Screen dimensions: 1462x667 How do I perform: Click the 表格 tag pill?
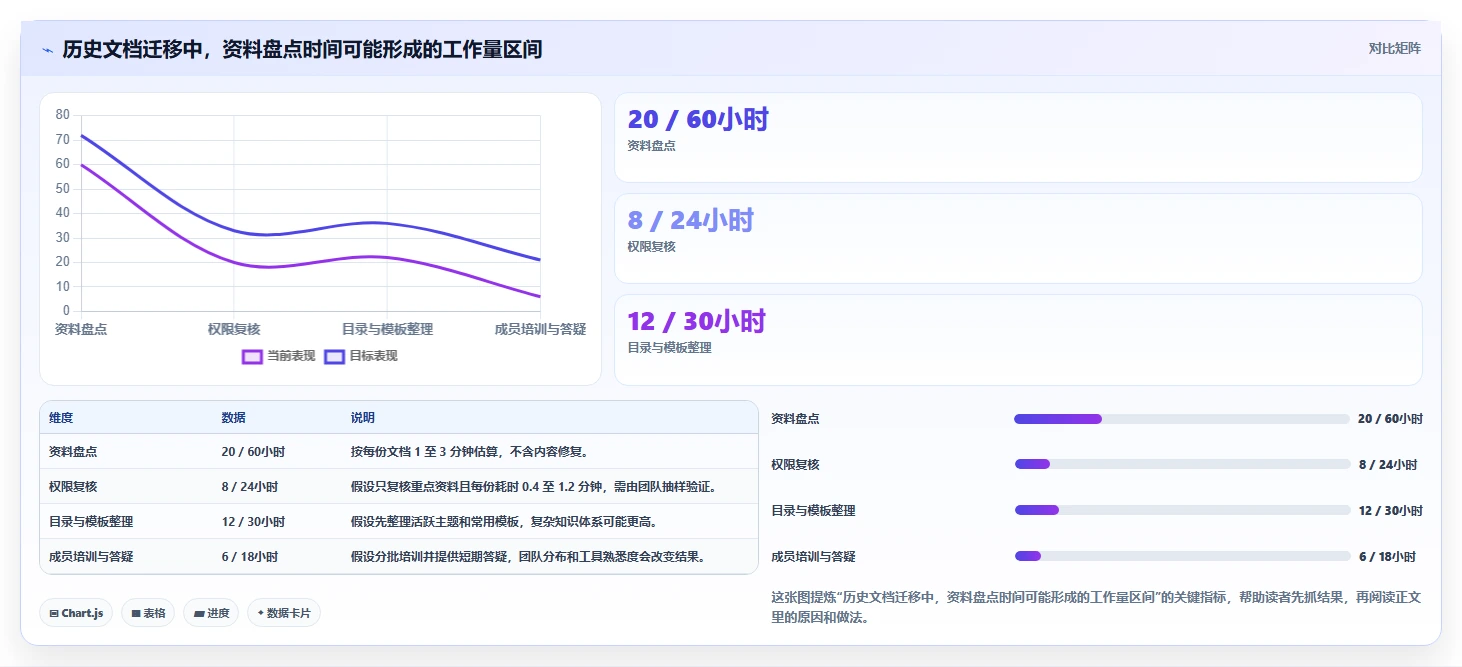click(148, 613)
